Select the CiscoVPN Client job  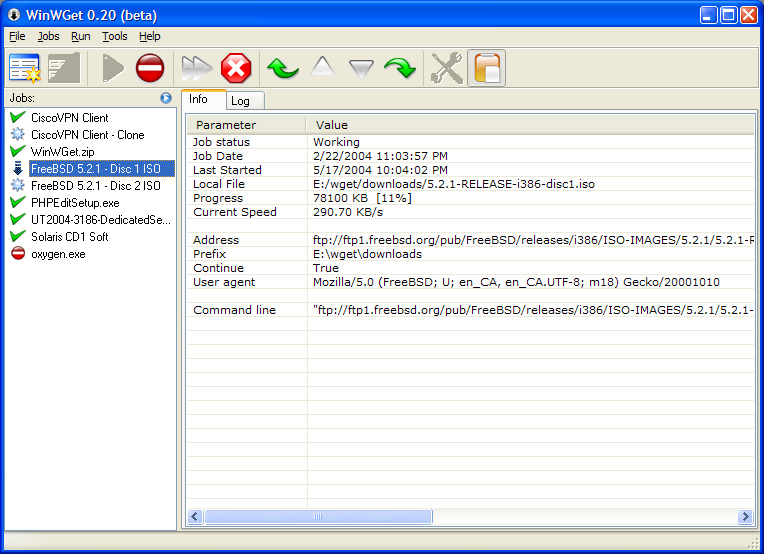[70, 118]
